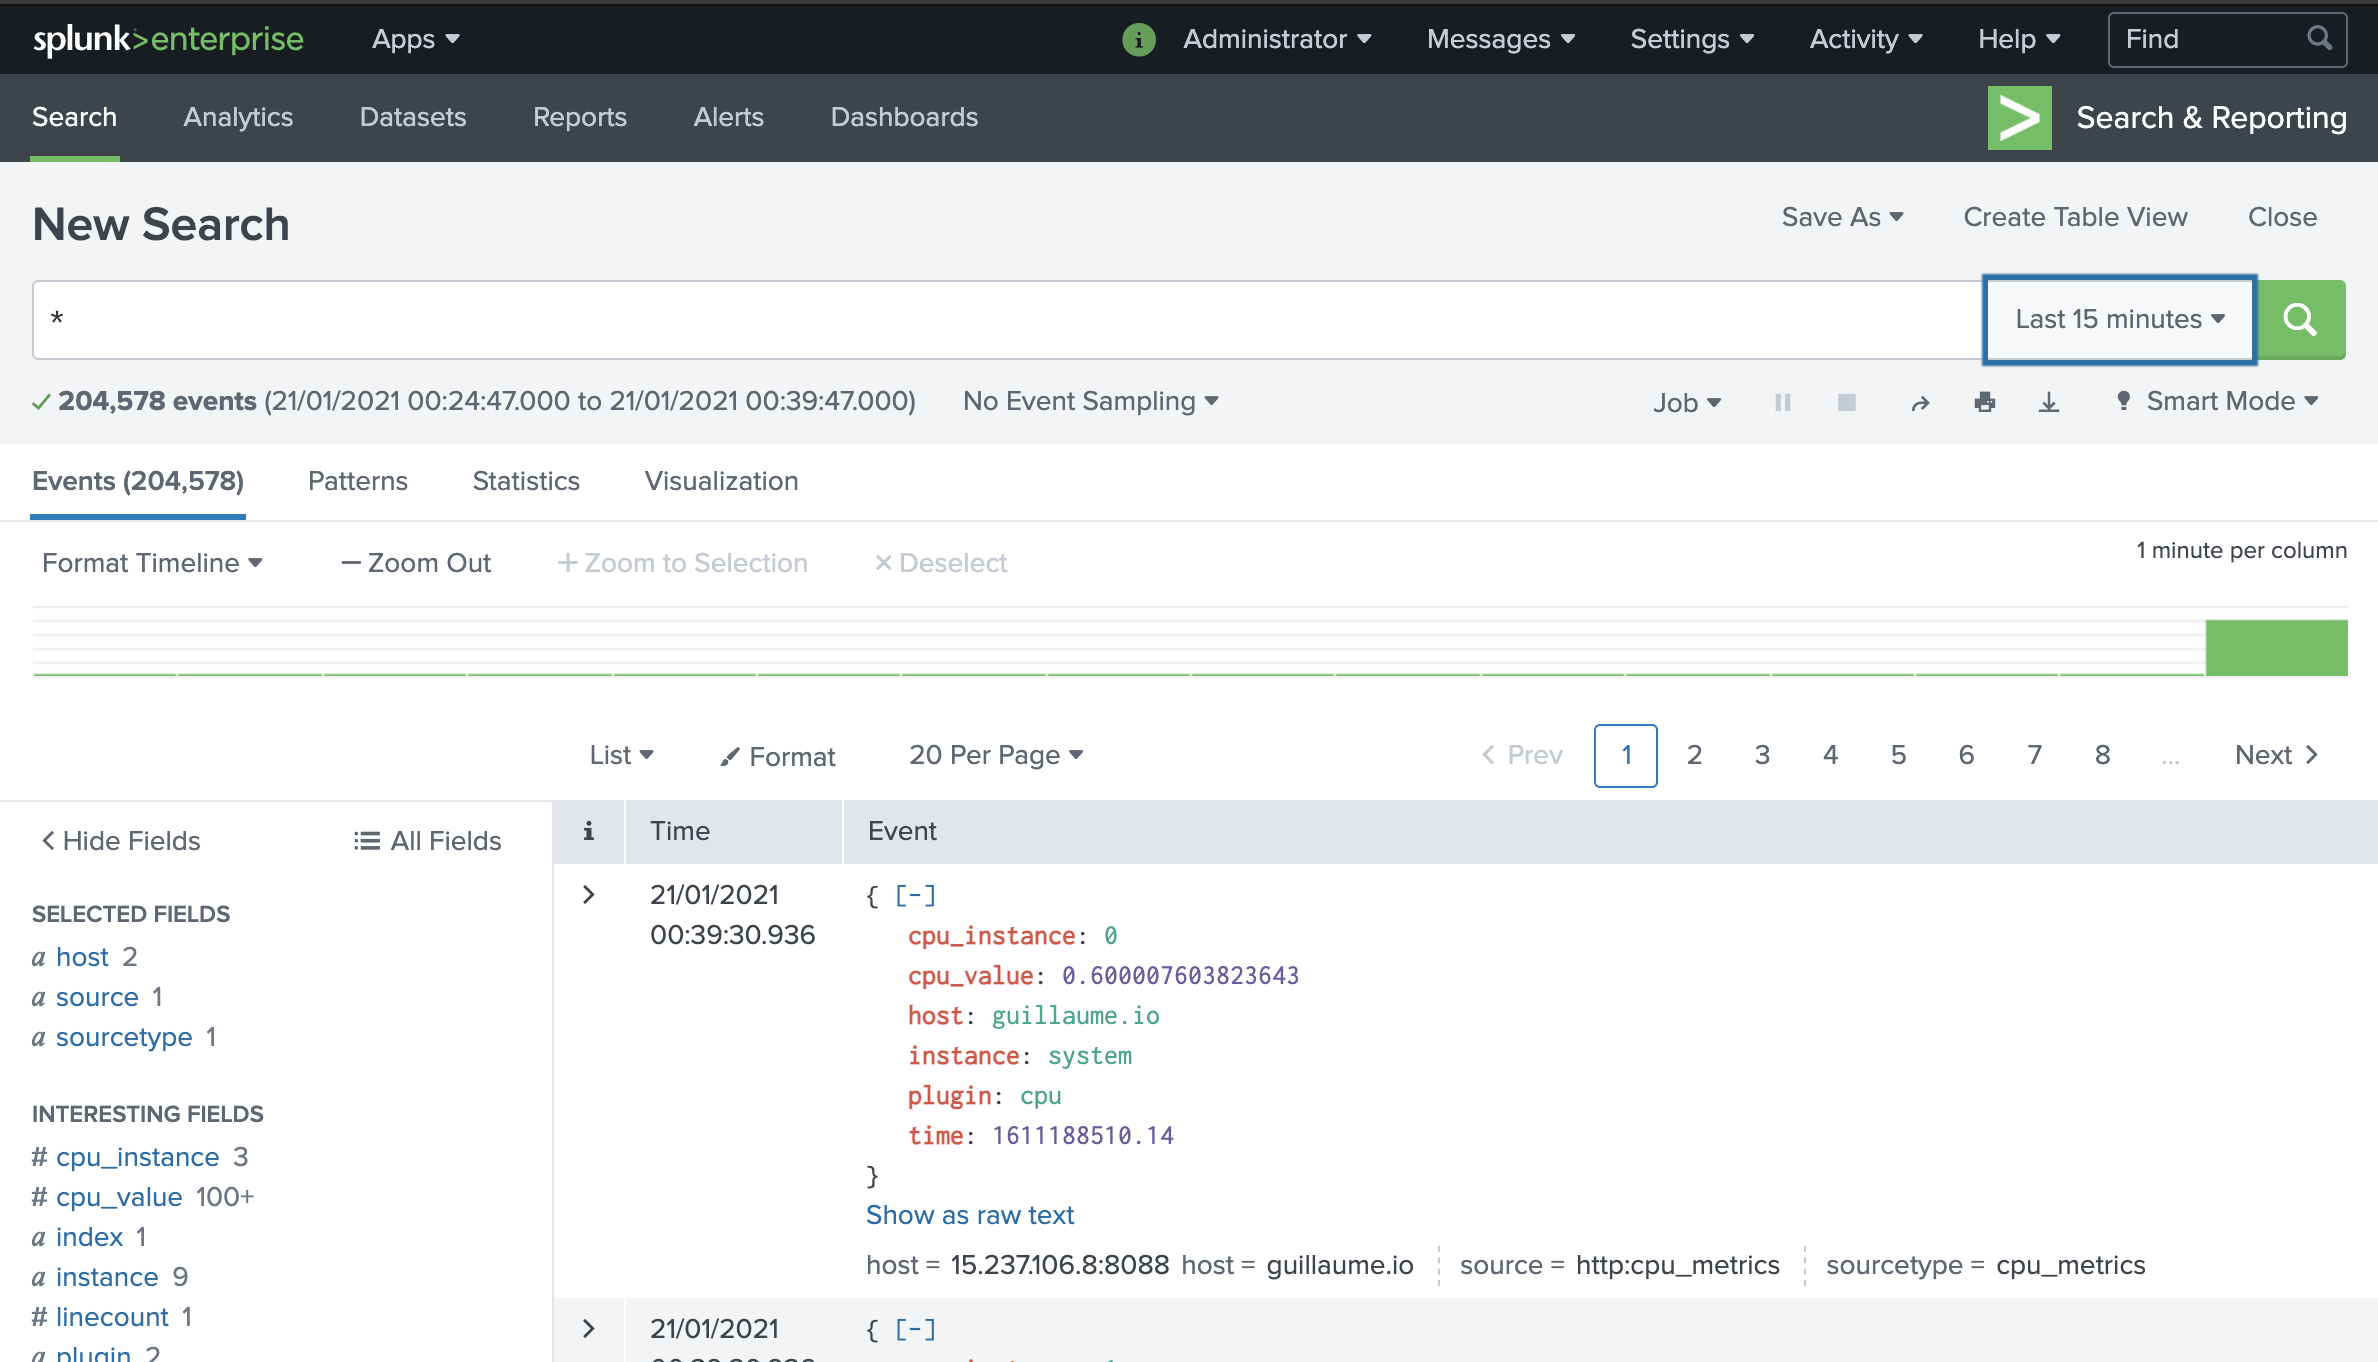Open Last 15 minutes time picker
Viewport: 2378px width, 1362px height.
point(2119,319)
